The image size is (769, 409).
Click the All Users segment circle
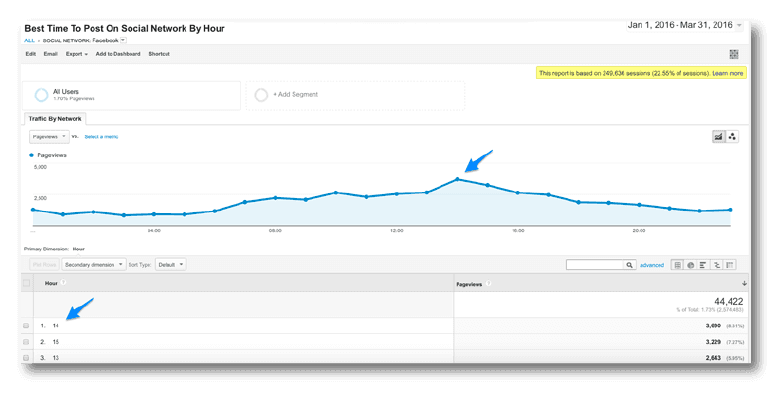click(41, 95)
